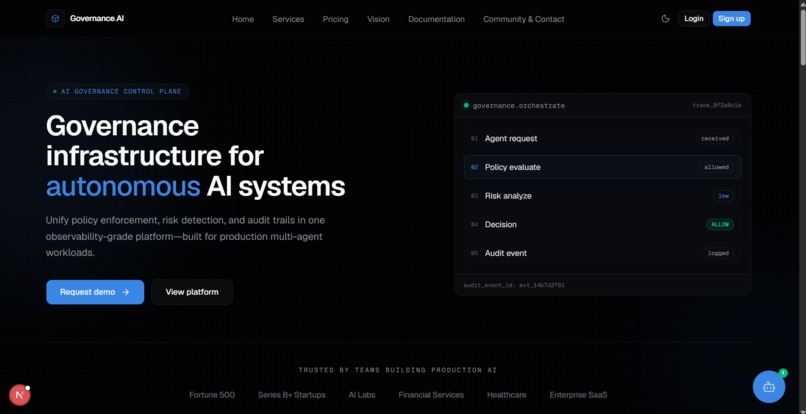The width and height of the screenshot is (806, 414).
Task: Click audit_event_id footer text
Action: coord(514,285)
